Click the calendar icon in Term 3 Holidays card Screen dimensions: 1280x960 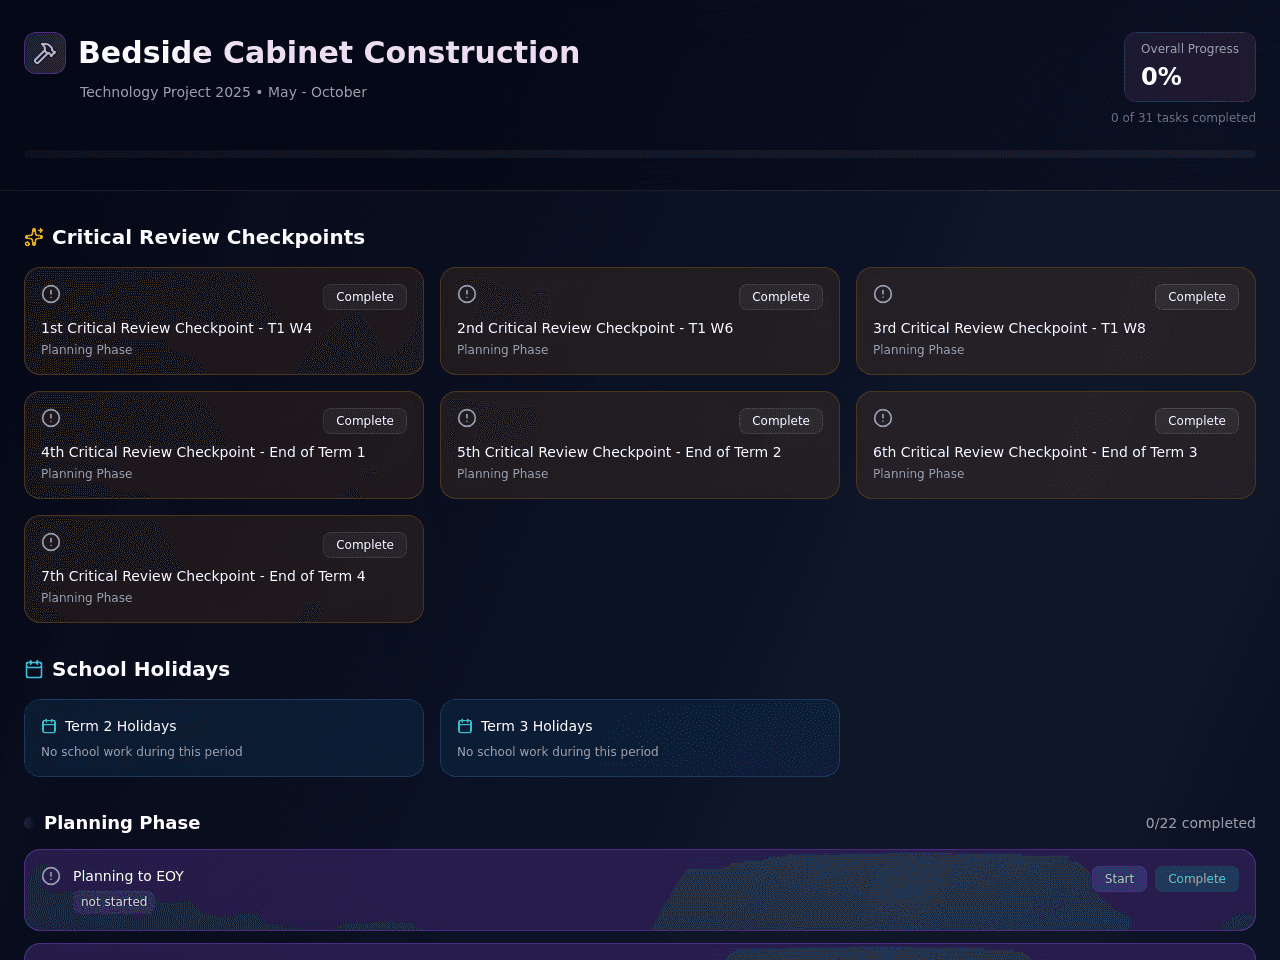(465, 726)
